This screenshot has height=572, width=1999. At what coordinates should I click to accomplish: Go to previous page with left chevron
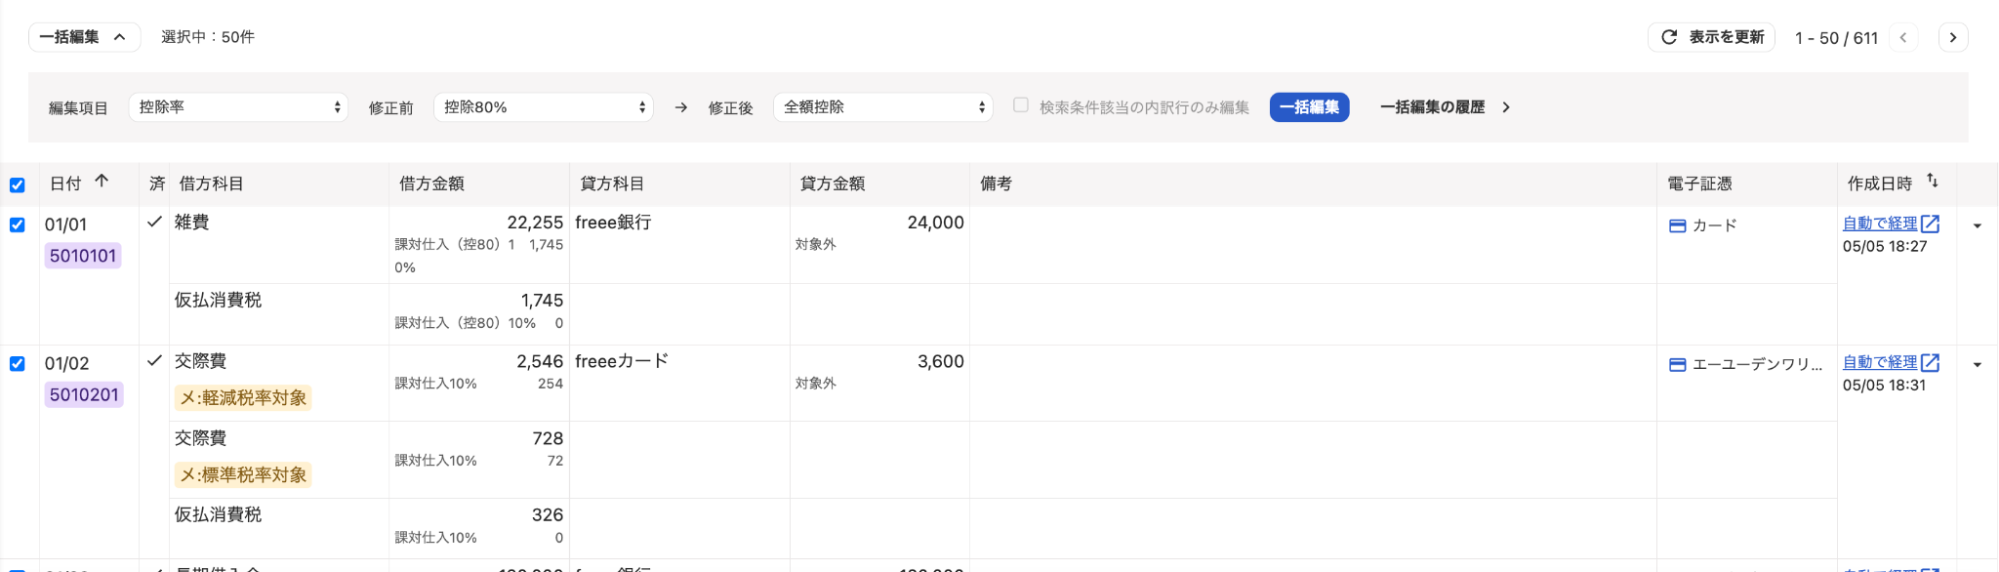(1903, 38)
